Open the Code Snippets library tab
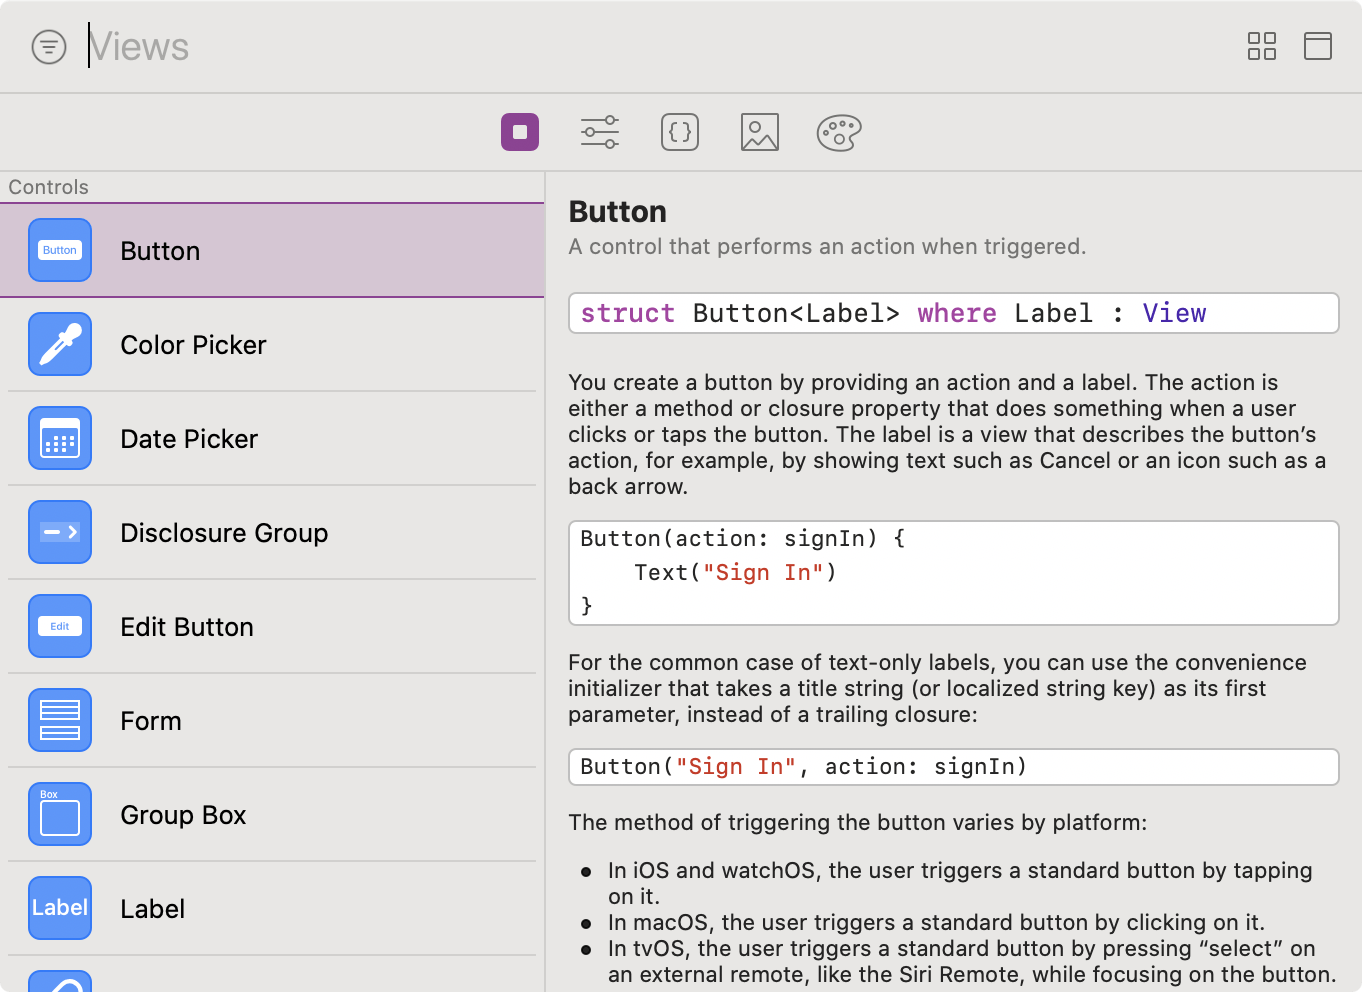The height and width of the screenshot is (992, 1362). 680,132
